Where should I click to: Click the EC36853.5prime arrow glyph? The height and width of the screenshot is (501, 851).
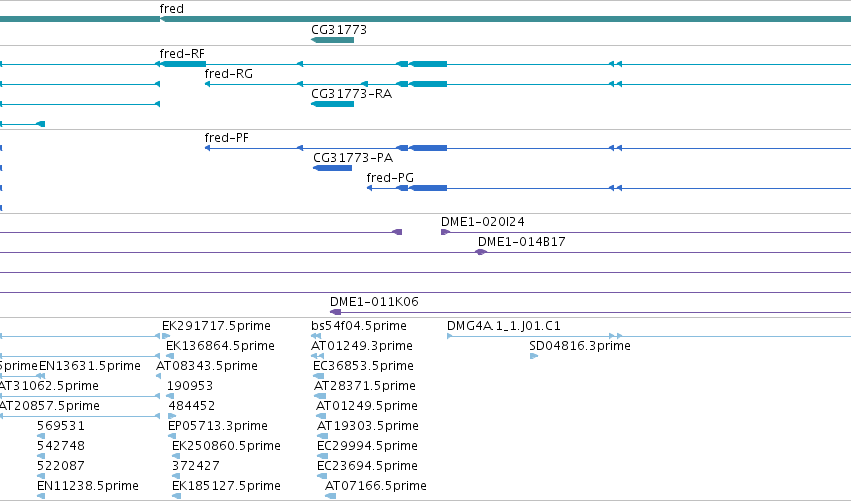point(319,376)
